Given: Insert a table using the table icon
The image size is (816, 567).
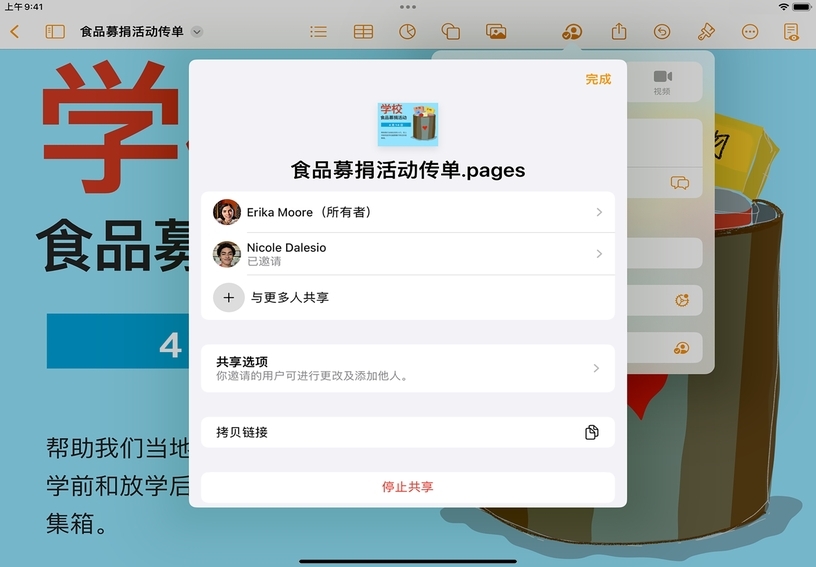Looking at the screenshot, I should [363, 32].
